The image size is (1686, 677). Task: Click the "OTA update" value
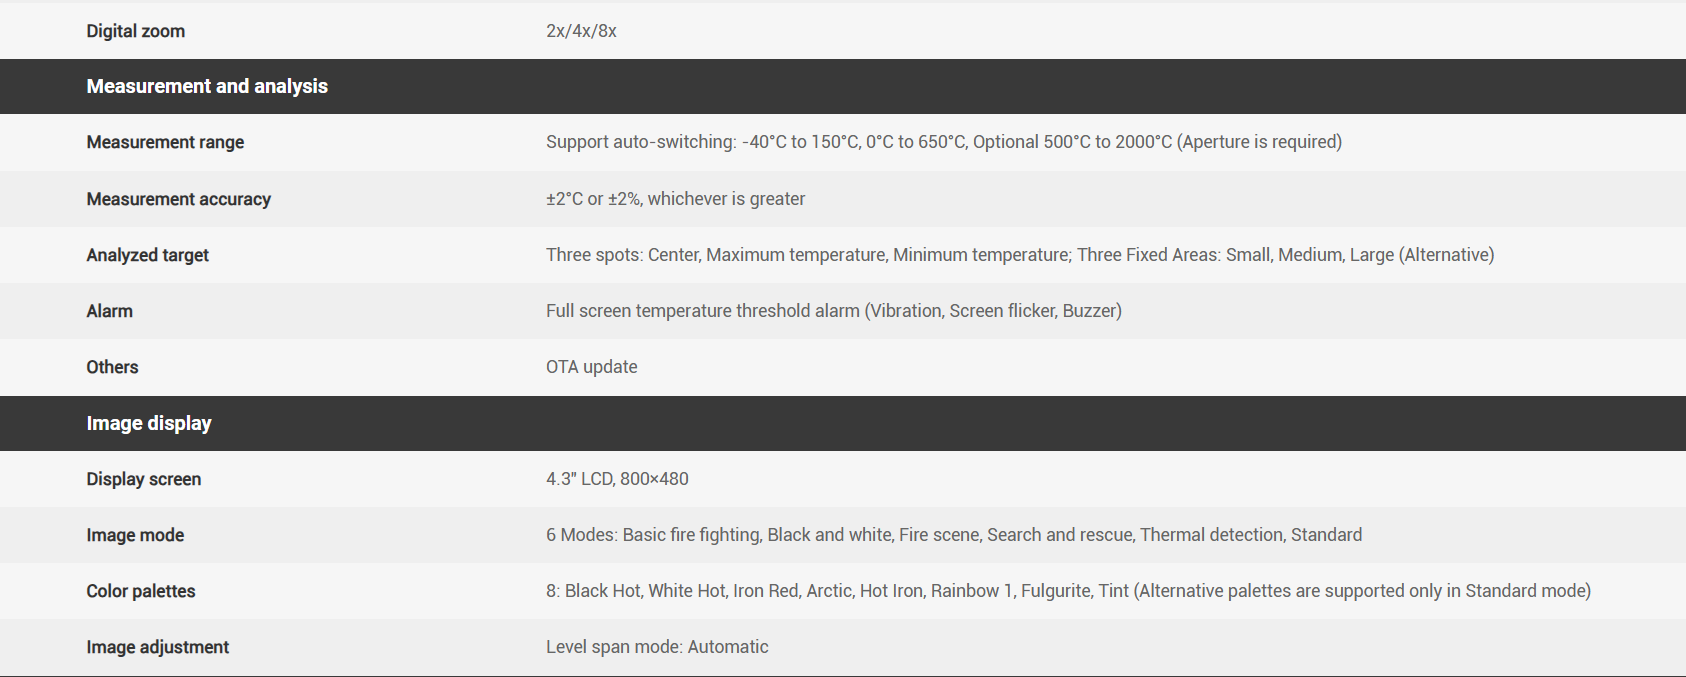(x=591, y=367)
